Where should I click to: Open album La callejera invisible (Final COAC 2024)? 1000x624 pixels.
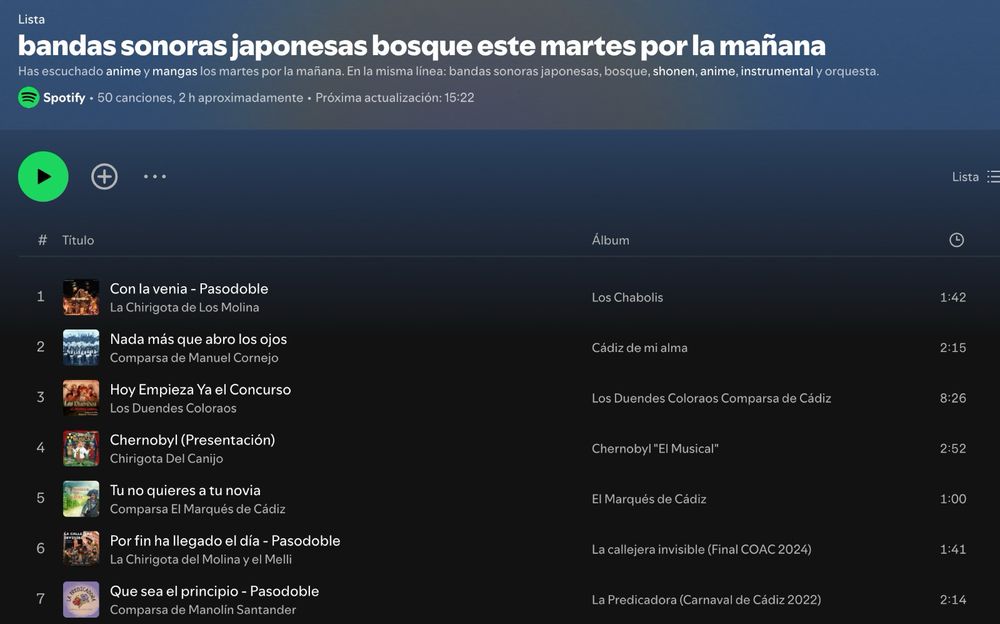point(702,549)
